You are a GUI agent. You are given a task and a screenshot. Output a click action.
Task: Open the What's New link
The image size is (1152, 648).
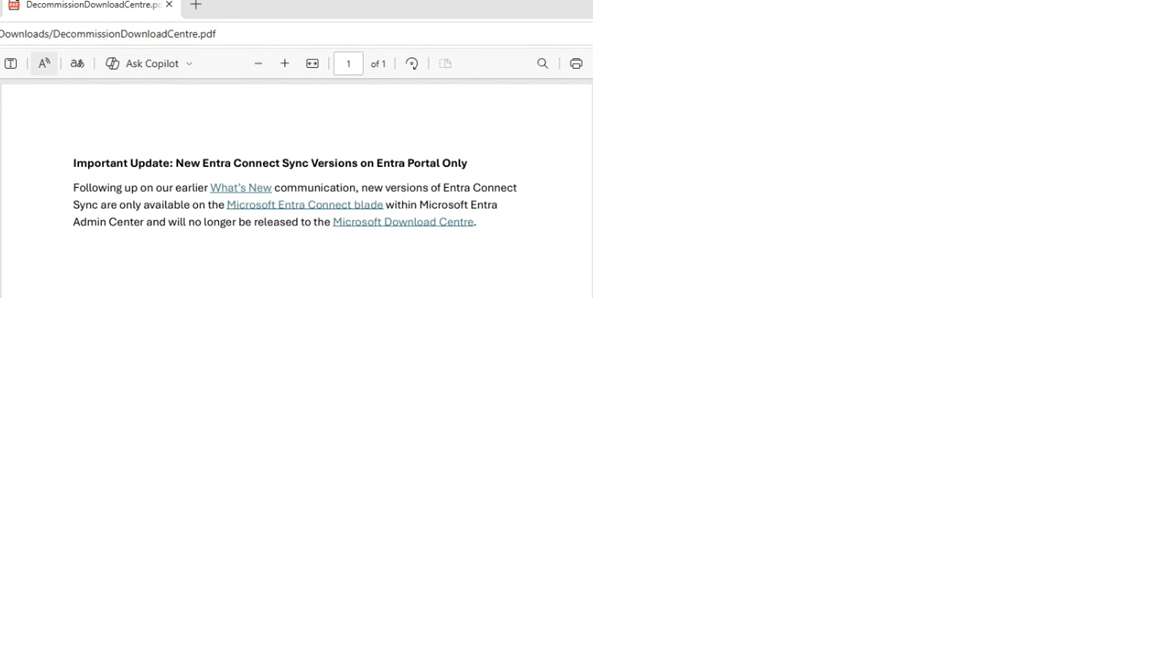[241, 188]
